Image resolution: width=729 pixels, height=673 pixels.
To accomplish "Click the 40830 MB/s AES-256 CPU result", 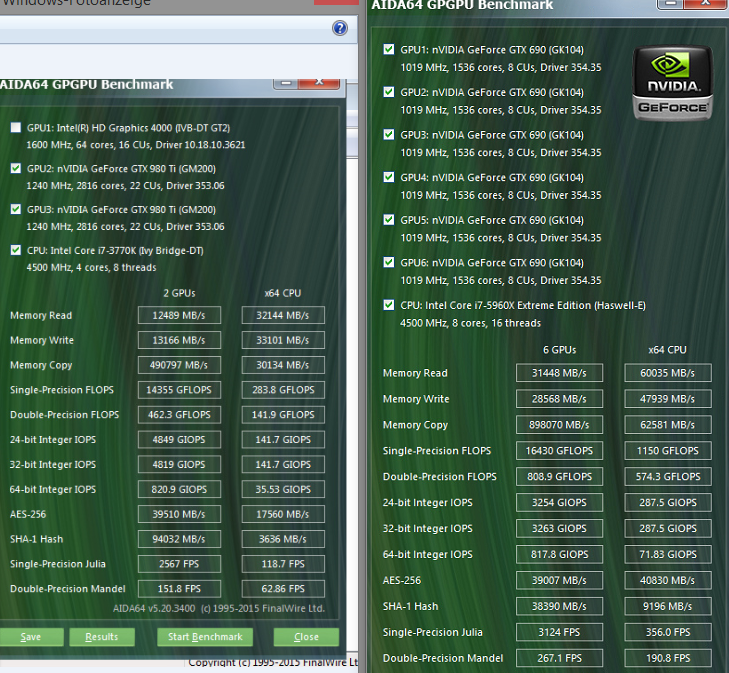I will pos(668,580).
